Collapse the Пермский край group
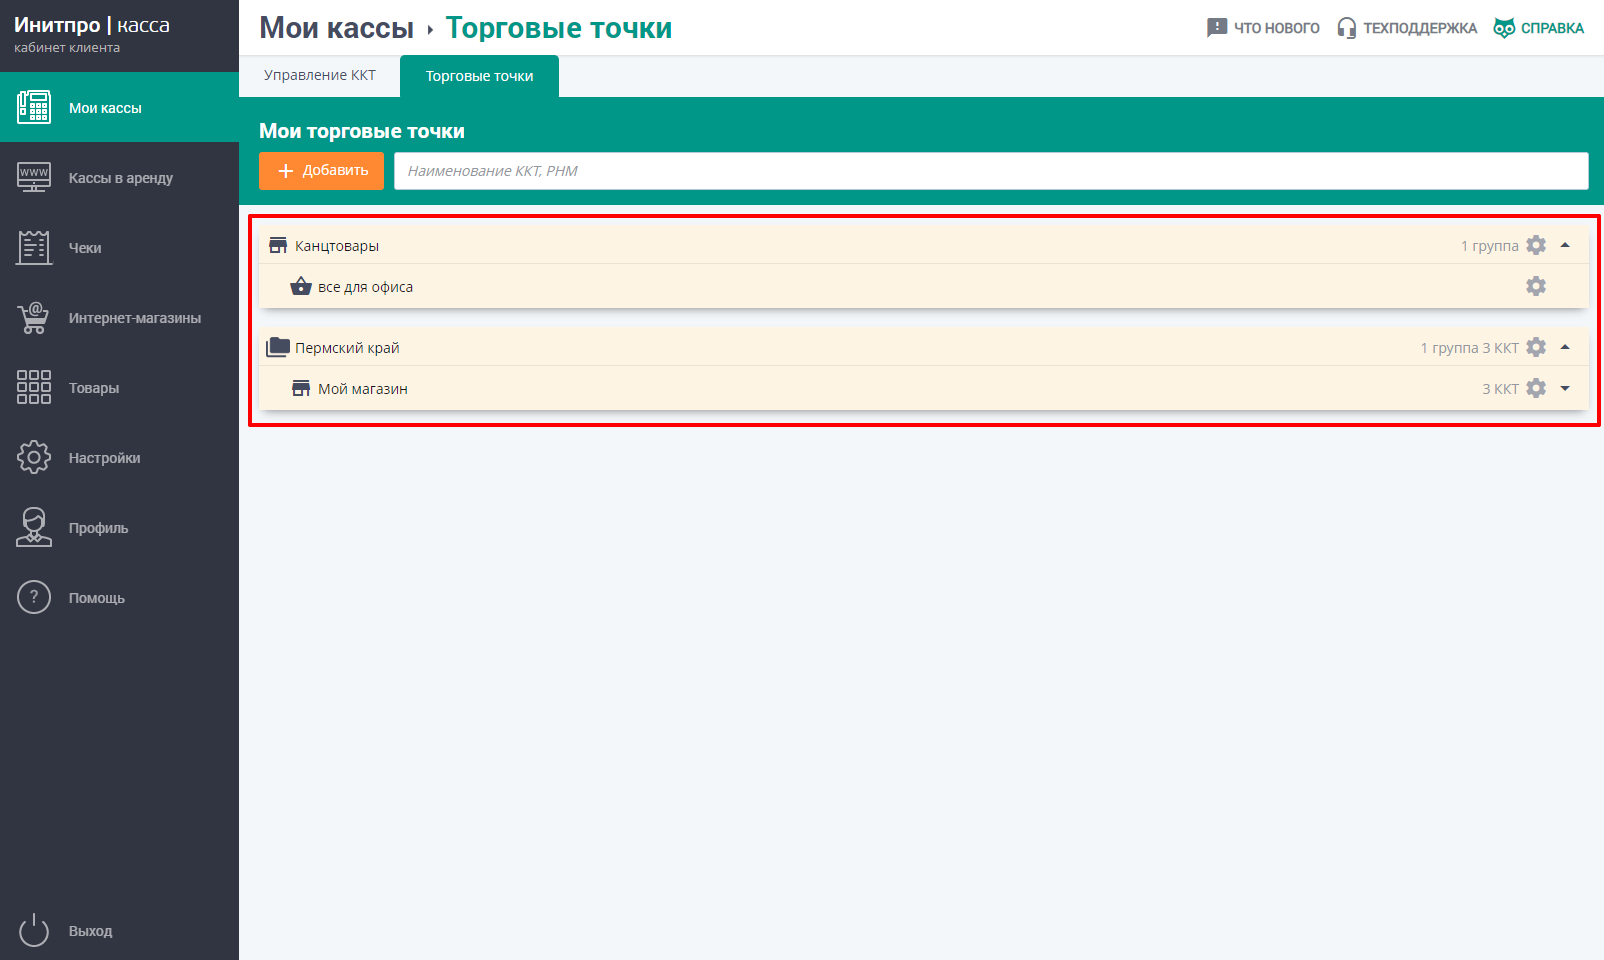The height and width of the screenshot is (960, 1604). (1565, 347)
